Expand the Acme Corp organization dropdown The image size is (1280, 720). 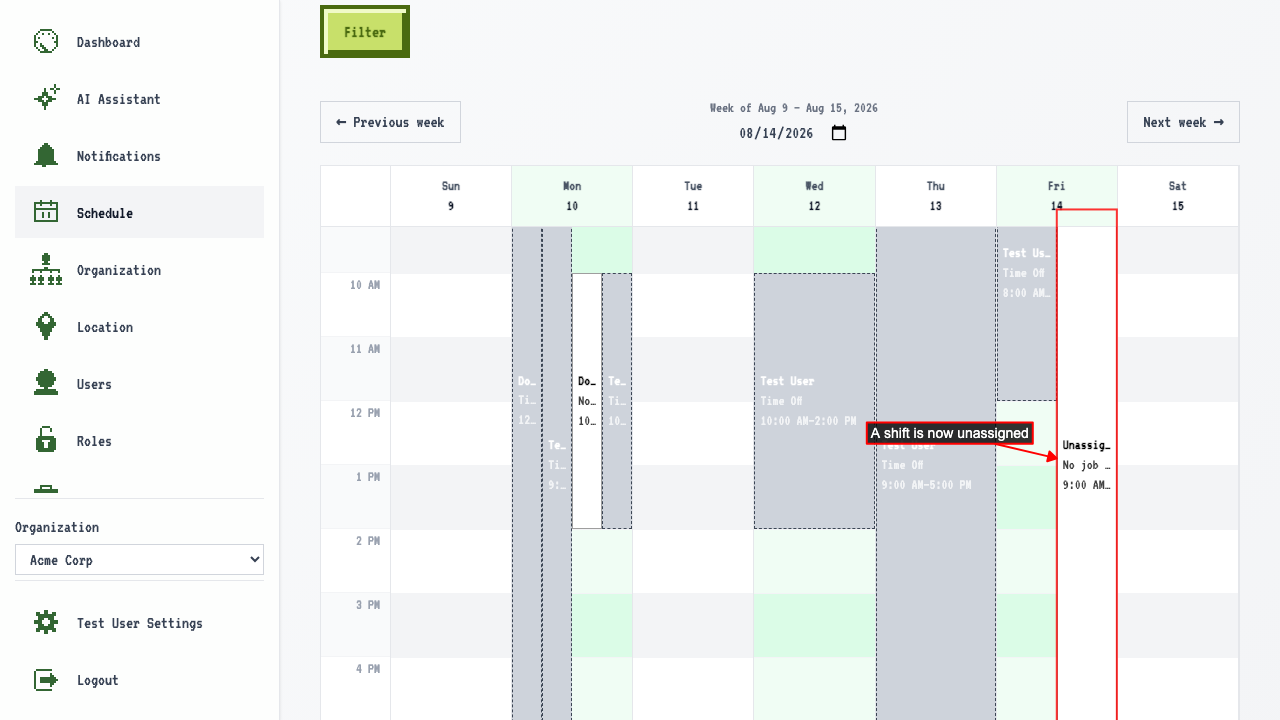(x=139, y=560)
